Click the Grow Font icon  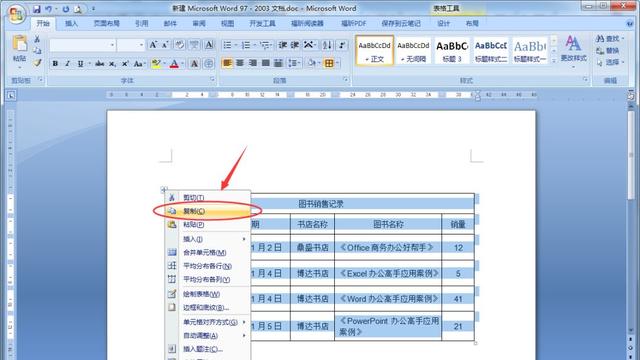click(153, 44)
